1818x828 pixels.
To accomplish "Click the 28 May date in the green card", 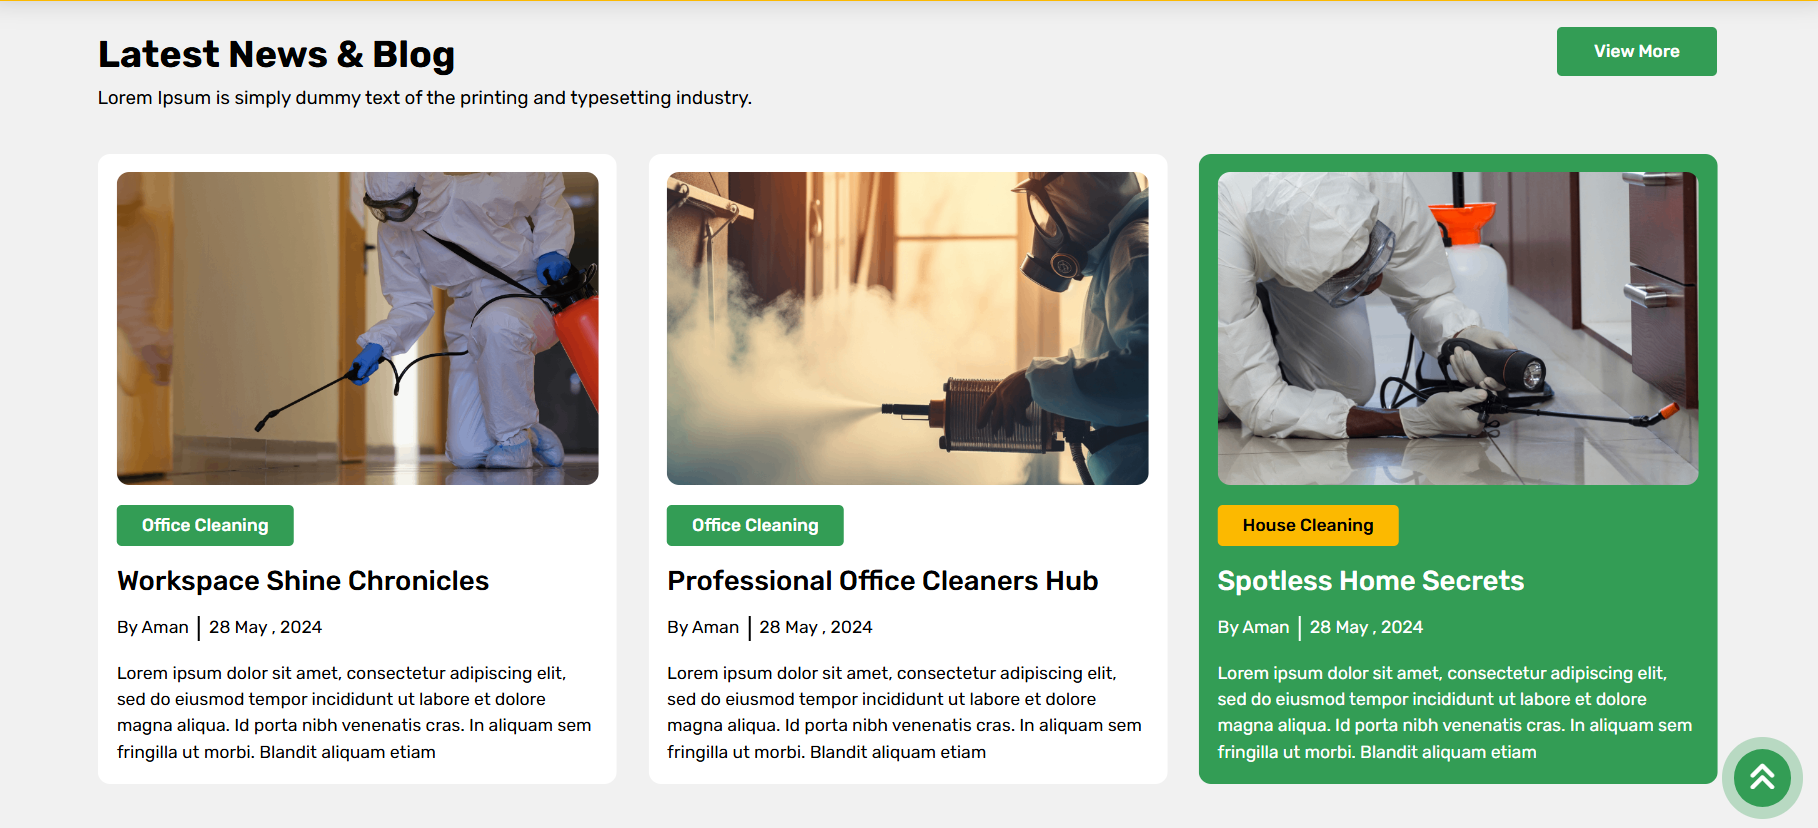I will [1366, 628].
